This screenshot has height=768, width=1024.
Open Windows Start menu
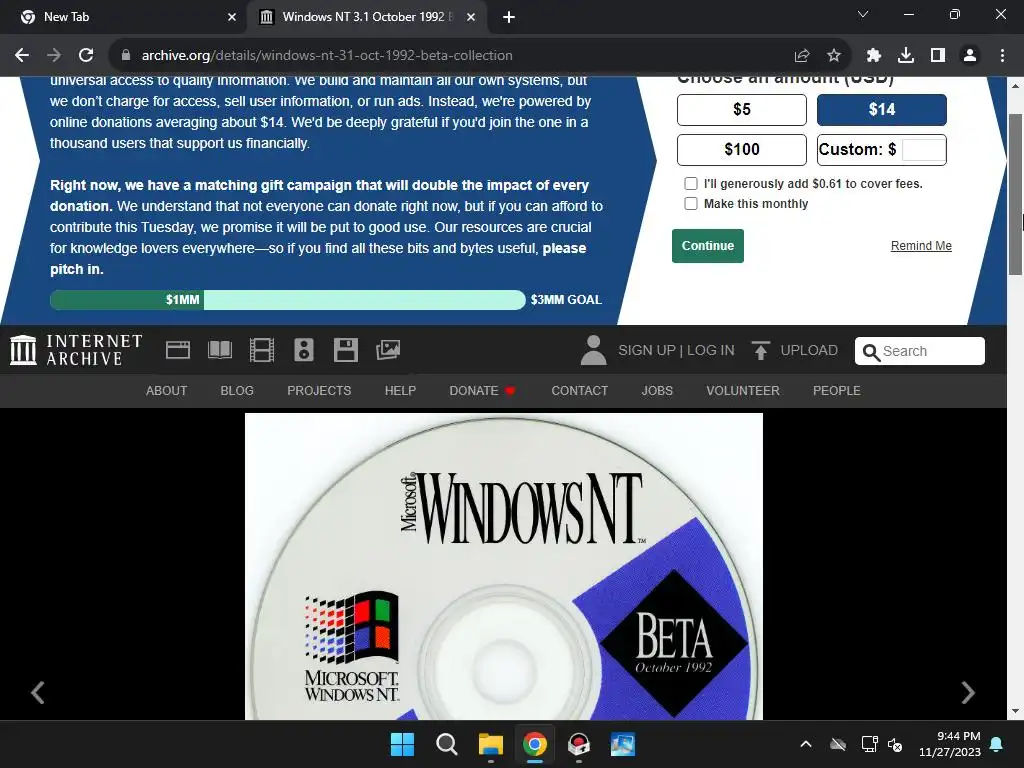(x=402, y=744)
